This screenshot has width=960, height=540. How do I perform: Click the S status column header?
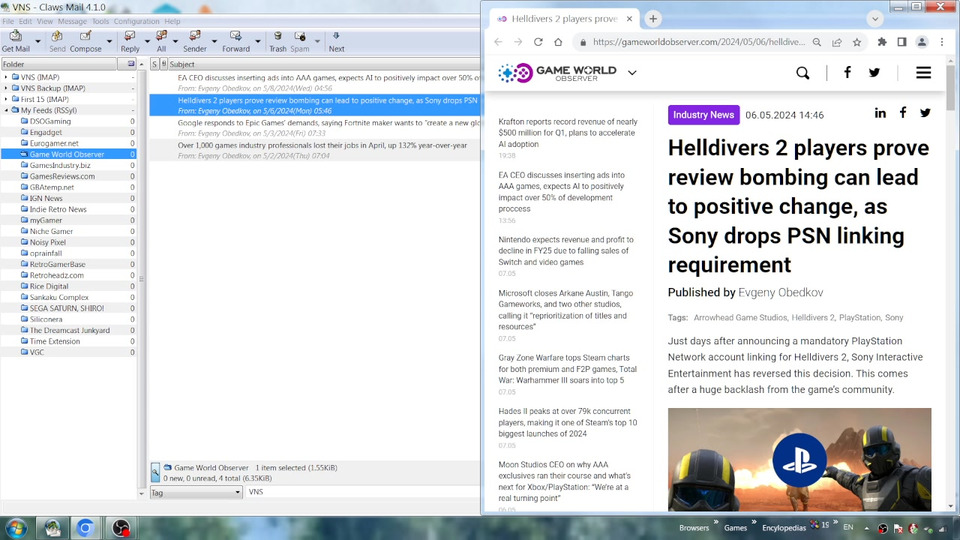pos(154,64)
